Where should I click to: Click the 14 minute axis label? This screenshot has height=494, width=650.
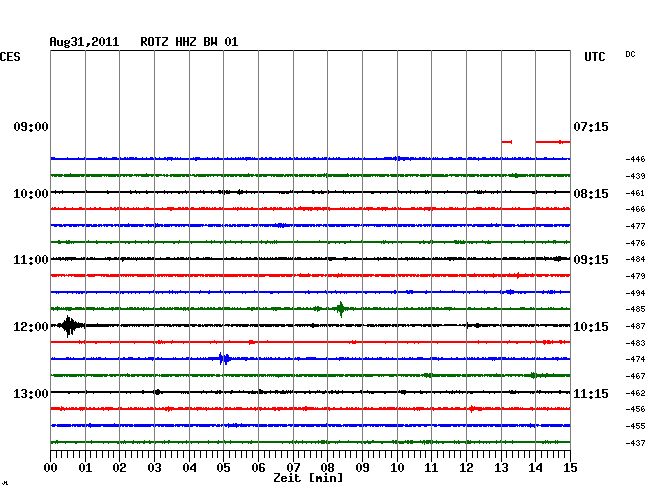tap(536, 468)
